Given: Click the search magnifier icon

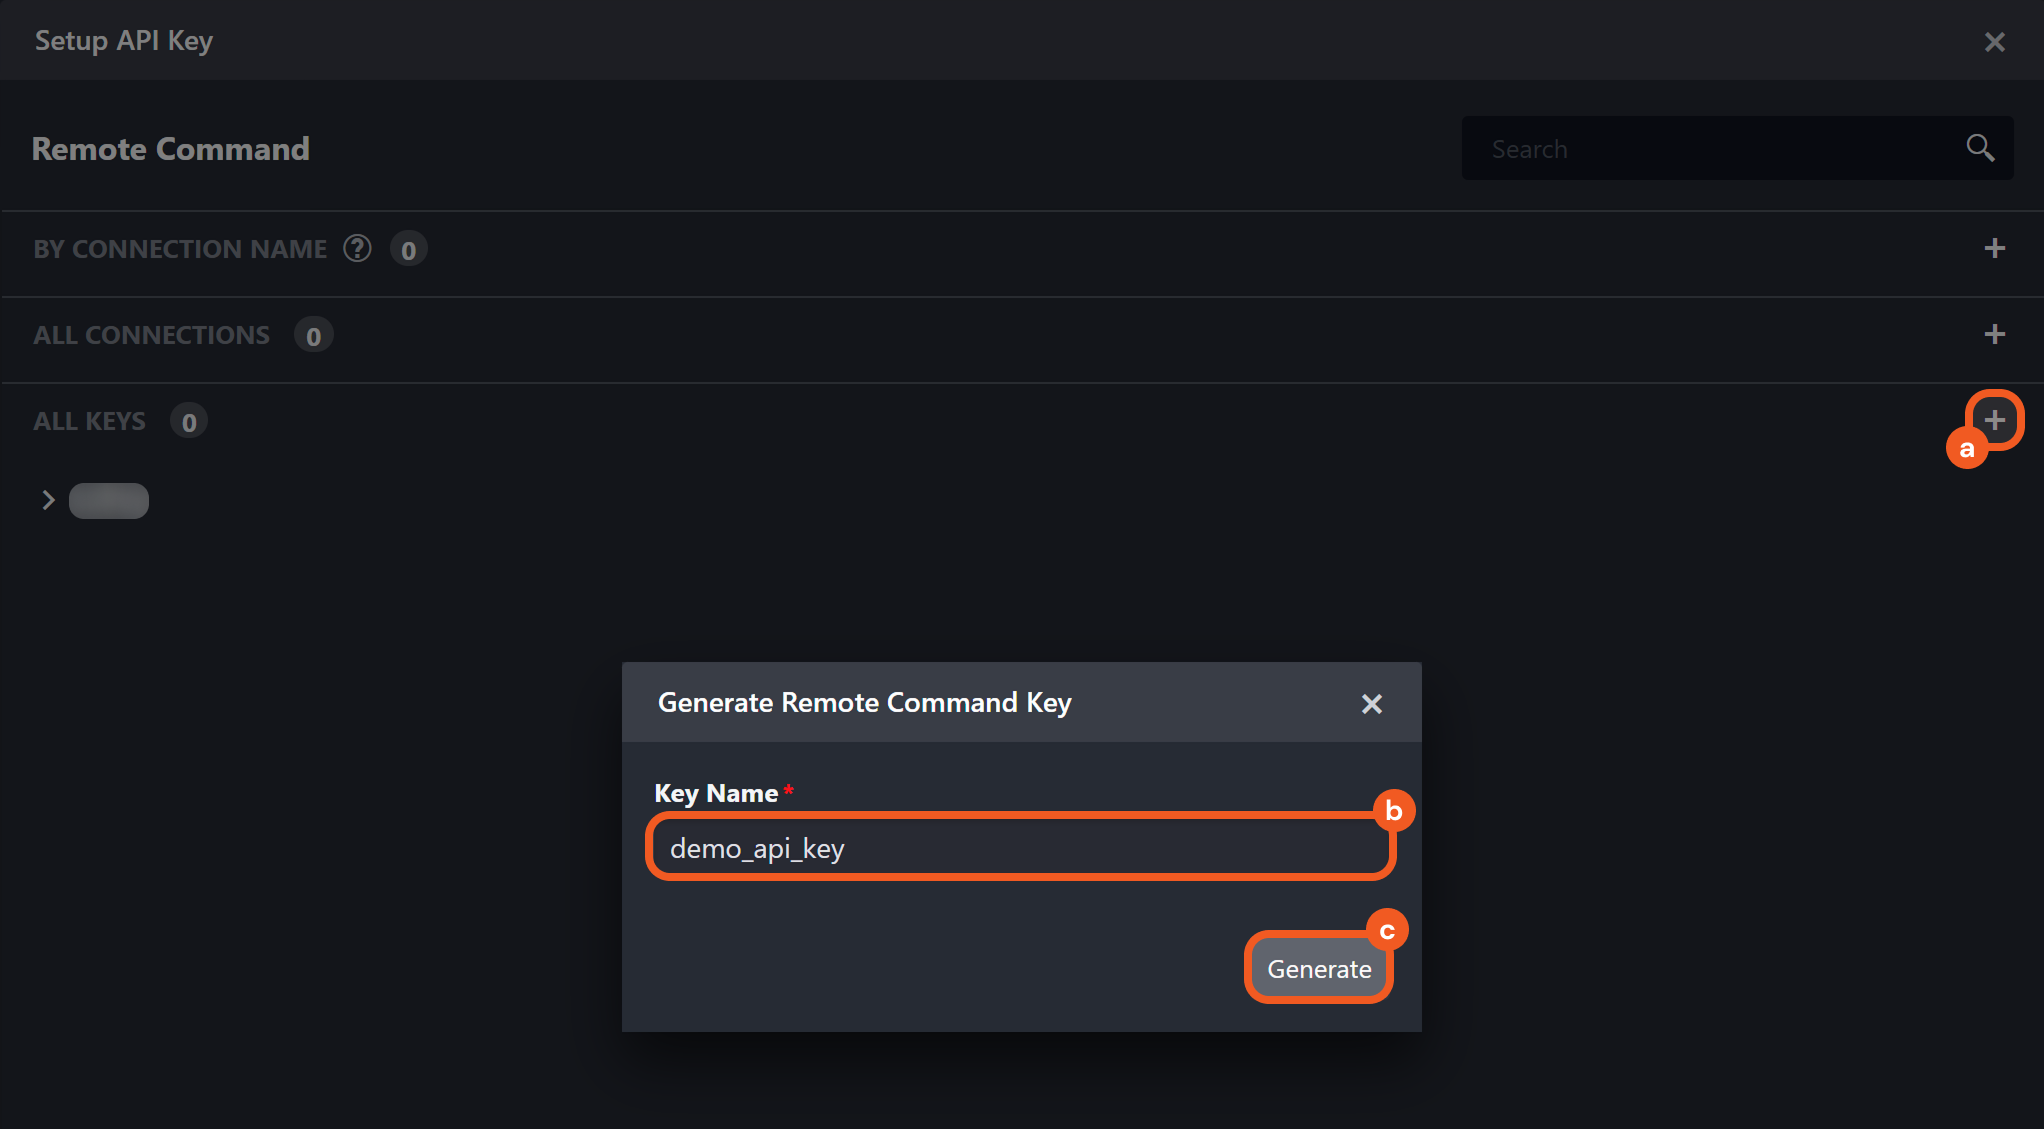Looking at the screenshot, I should tap(1979, 148).
